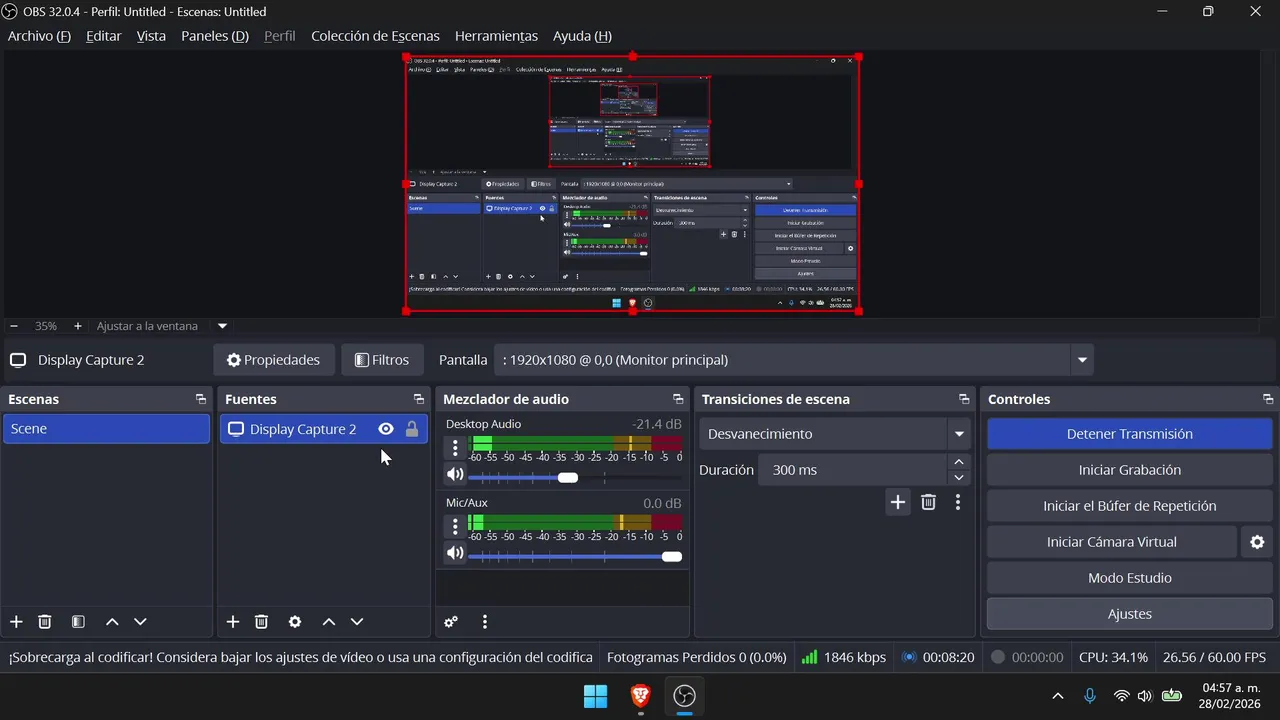Zoom in preview with plus icon
The height and width of the screenshot is (720, 1280).
78,326
